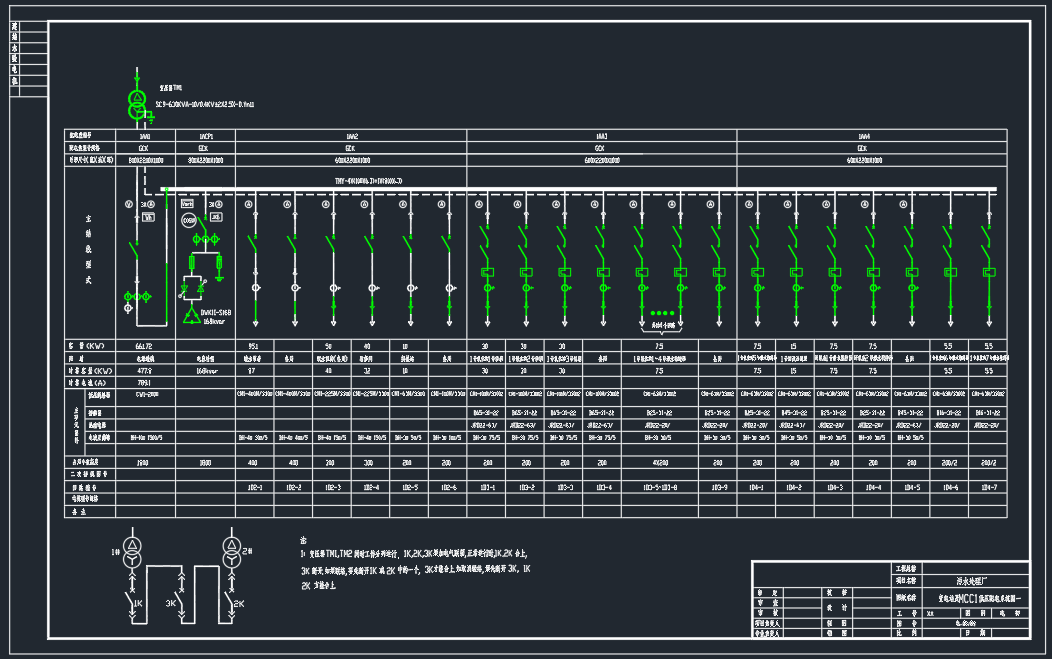The width and height of the screenshot is (1052, 659).
Task: Select the Wh energy meter box
Action: 149,218
